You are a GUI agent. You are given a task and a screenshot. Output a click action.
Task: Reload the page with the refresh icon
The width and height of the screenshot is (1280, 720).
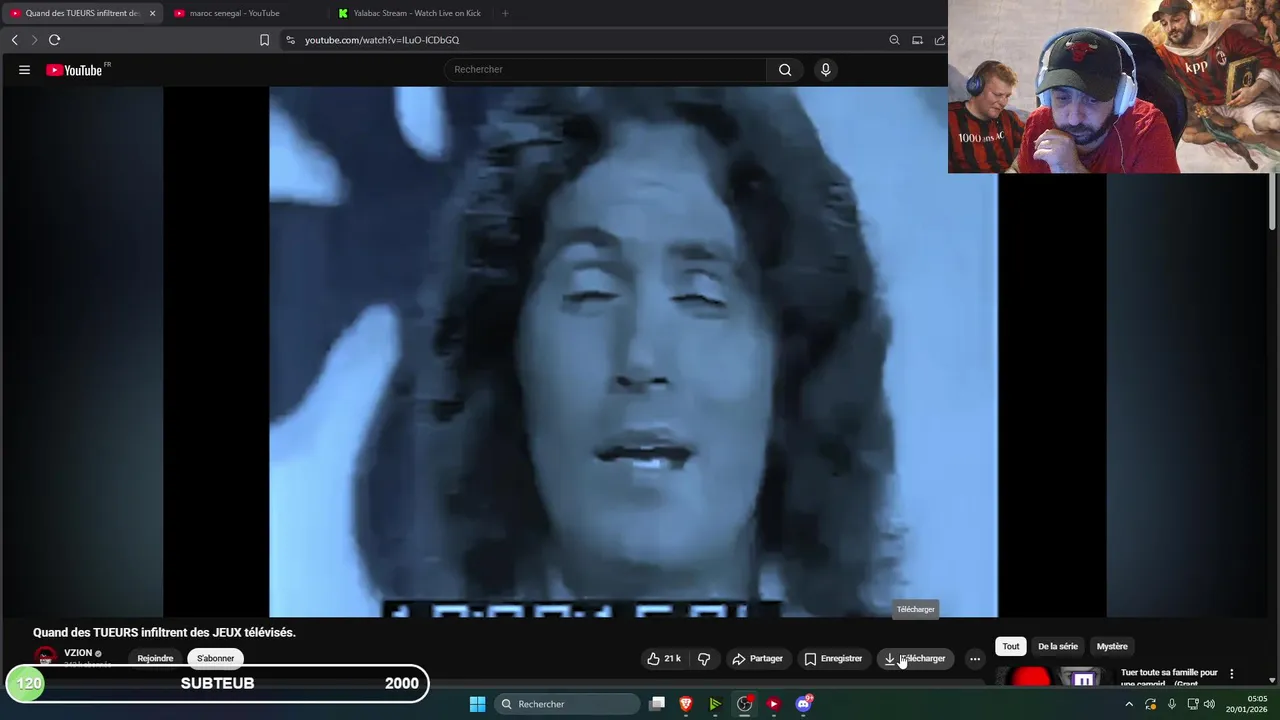point(54,40)
